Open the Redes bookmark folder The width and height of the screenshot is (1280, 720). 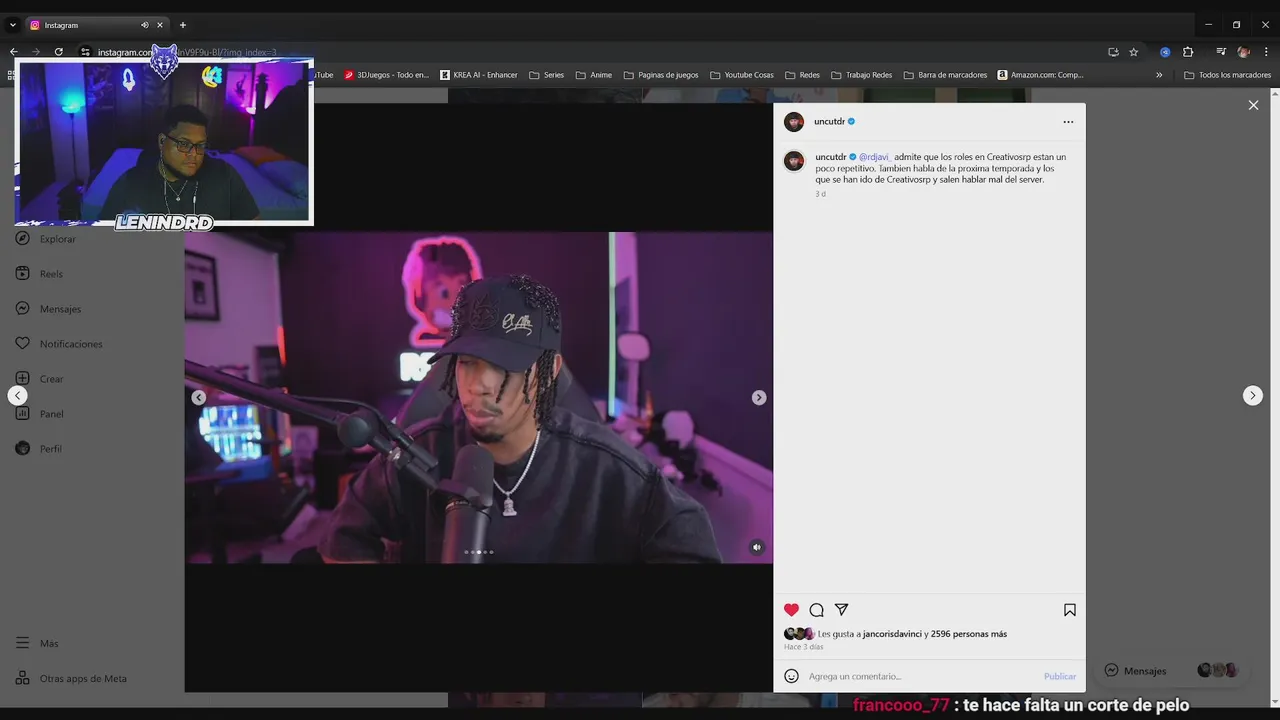pyautogui.click(x=803, y=75)
